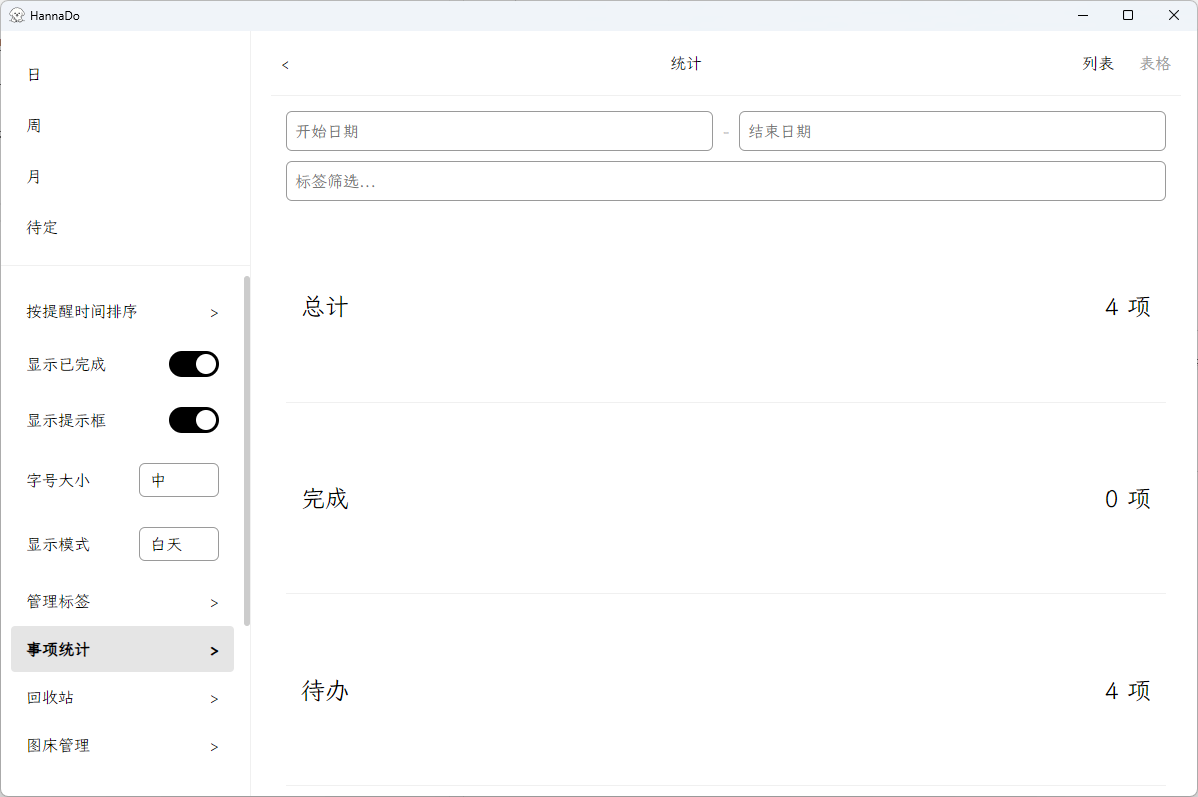This screenshot has width=1198, height=797.
Task: Switch to the 表格 view
Action: [x=1155, y=62]
